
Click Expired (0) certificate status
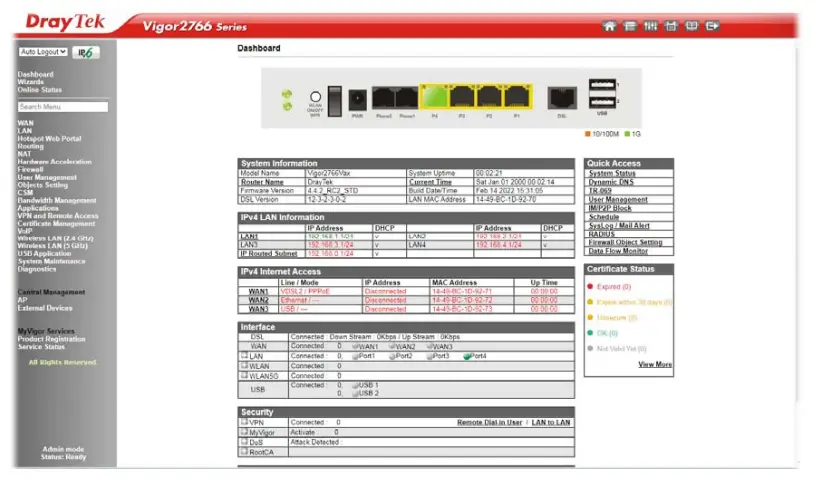pos(613,286)
